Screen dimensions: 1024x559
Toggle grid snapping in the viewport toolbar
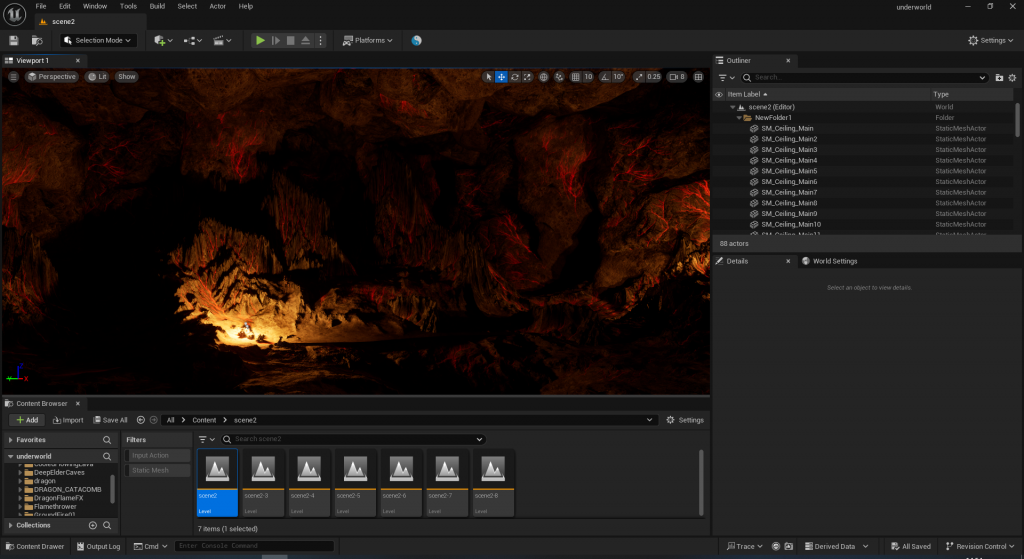click(574, 77)
